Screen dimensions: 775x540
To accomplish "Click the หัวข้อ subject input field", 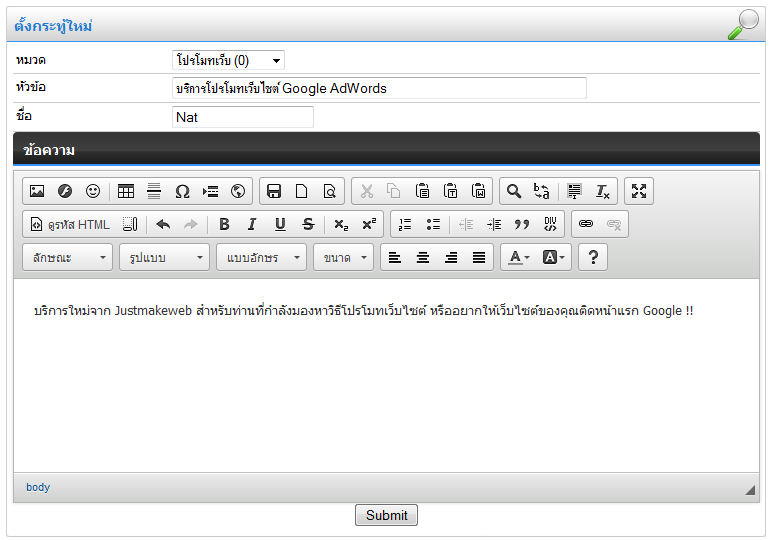I will (x=379, y=88).
